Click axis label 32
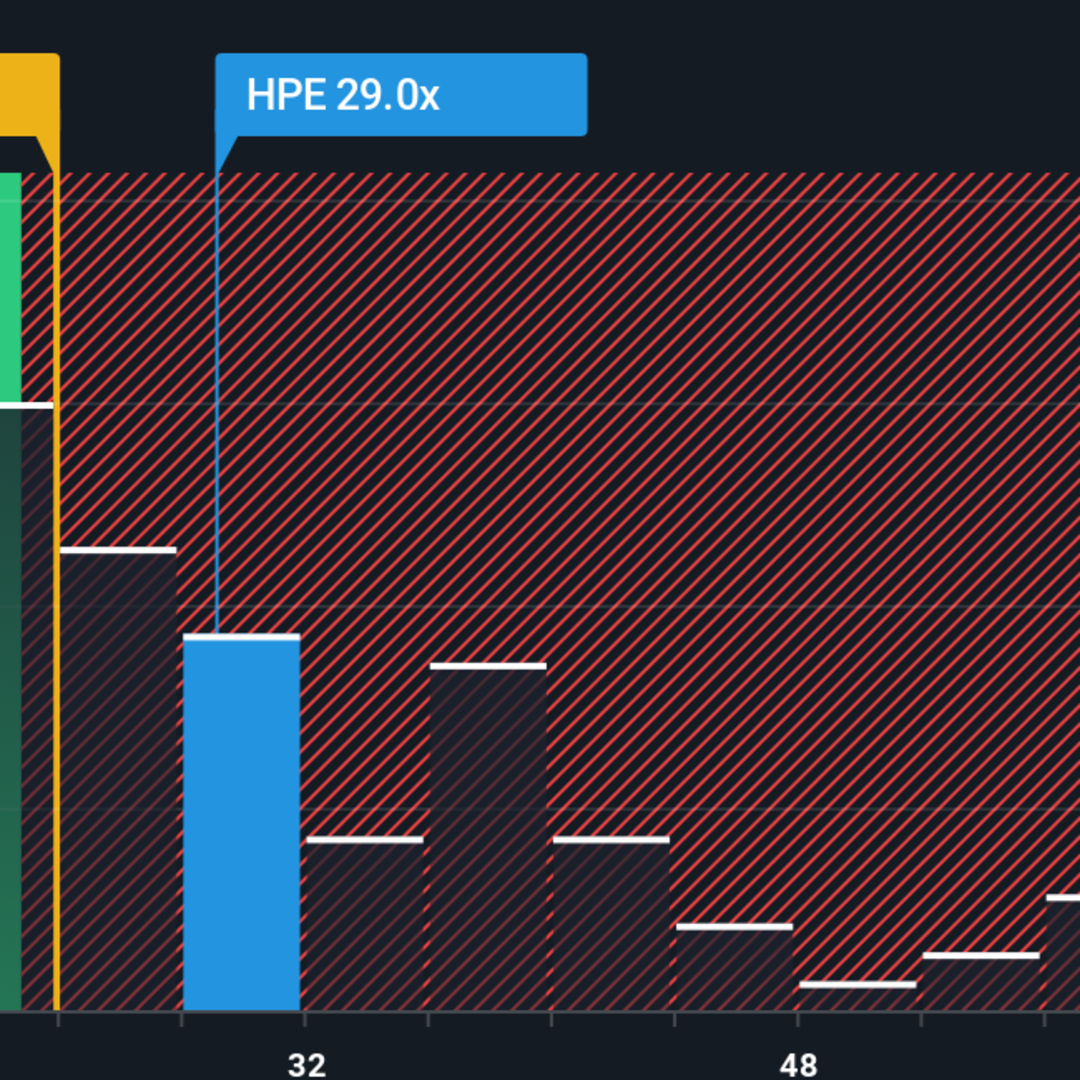The height and width of the screenshot is (1080, 1080). tap(307, 1066)
